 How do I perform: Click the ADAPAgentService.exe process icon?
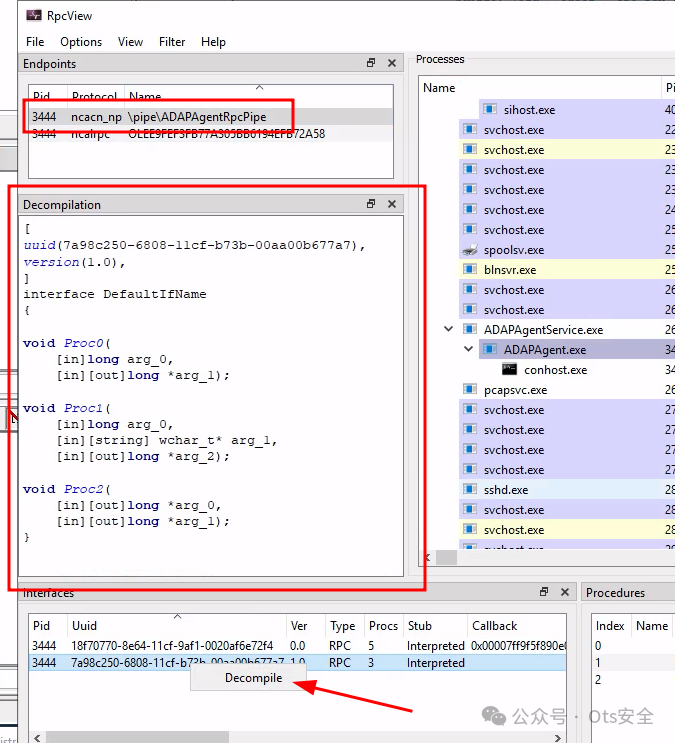(470, 329)
